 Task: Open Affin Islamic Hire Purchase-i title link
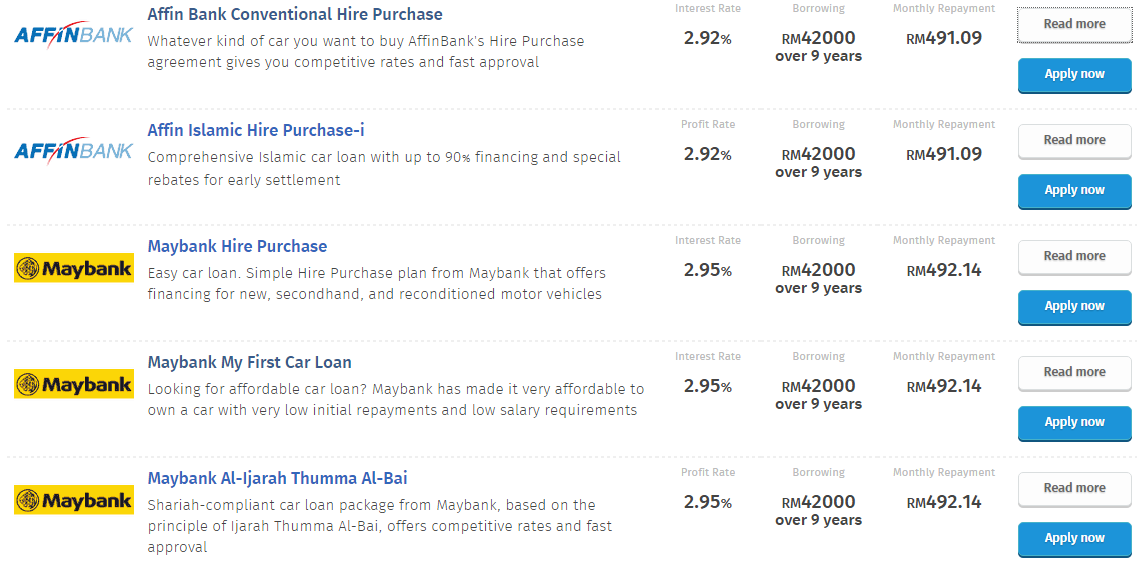(x=256, y=130)
